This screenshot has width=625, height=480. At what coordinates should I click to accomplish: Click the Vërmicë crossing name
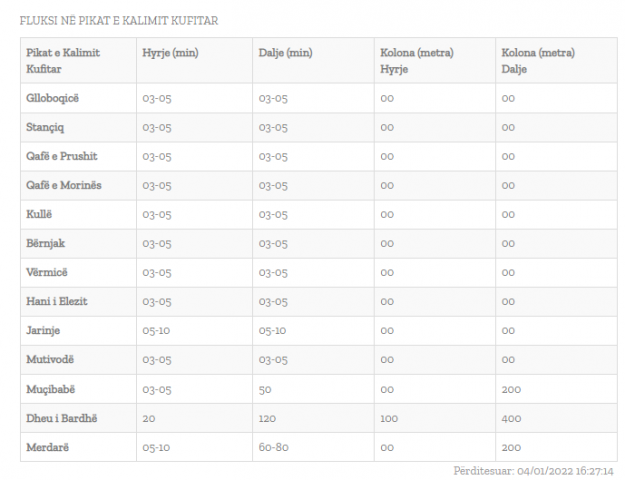[48, 272]
